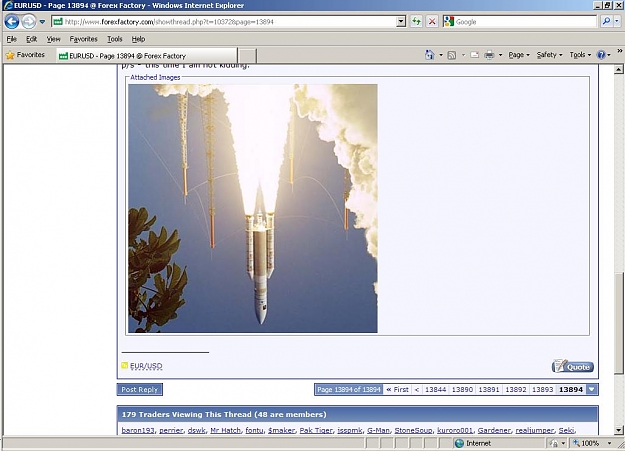
Task: Open the Tools command bar menu
Action: tap(580, 55)
